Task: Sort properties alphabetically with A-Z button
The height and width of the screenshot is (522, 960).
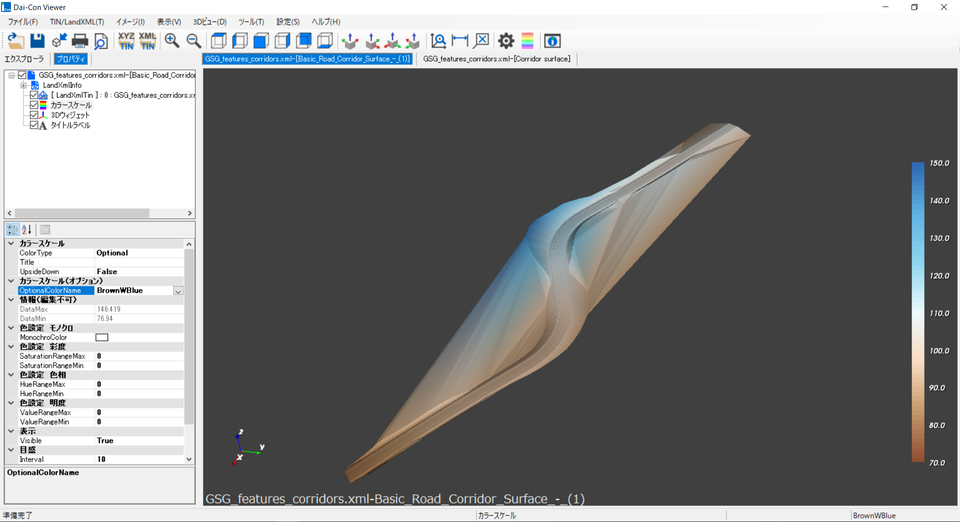Action: click(27, 229)
